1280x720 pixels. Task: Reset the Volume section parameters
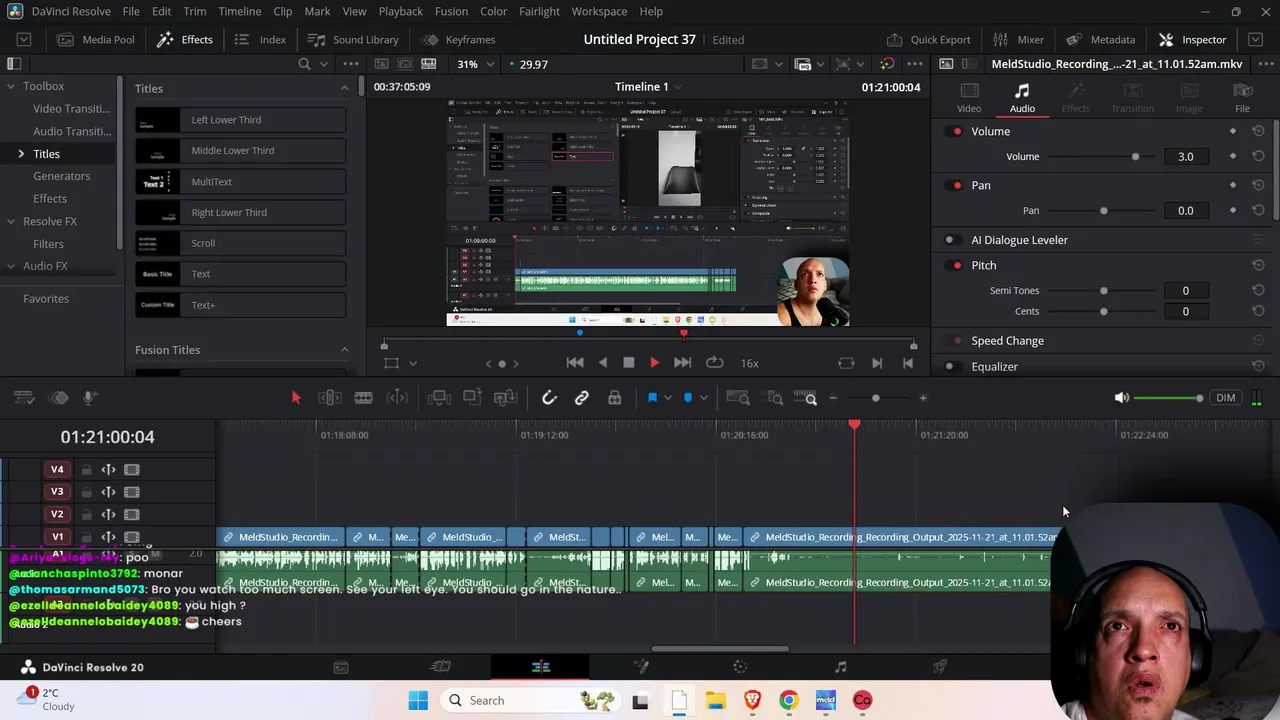(1258, 131)
